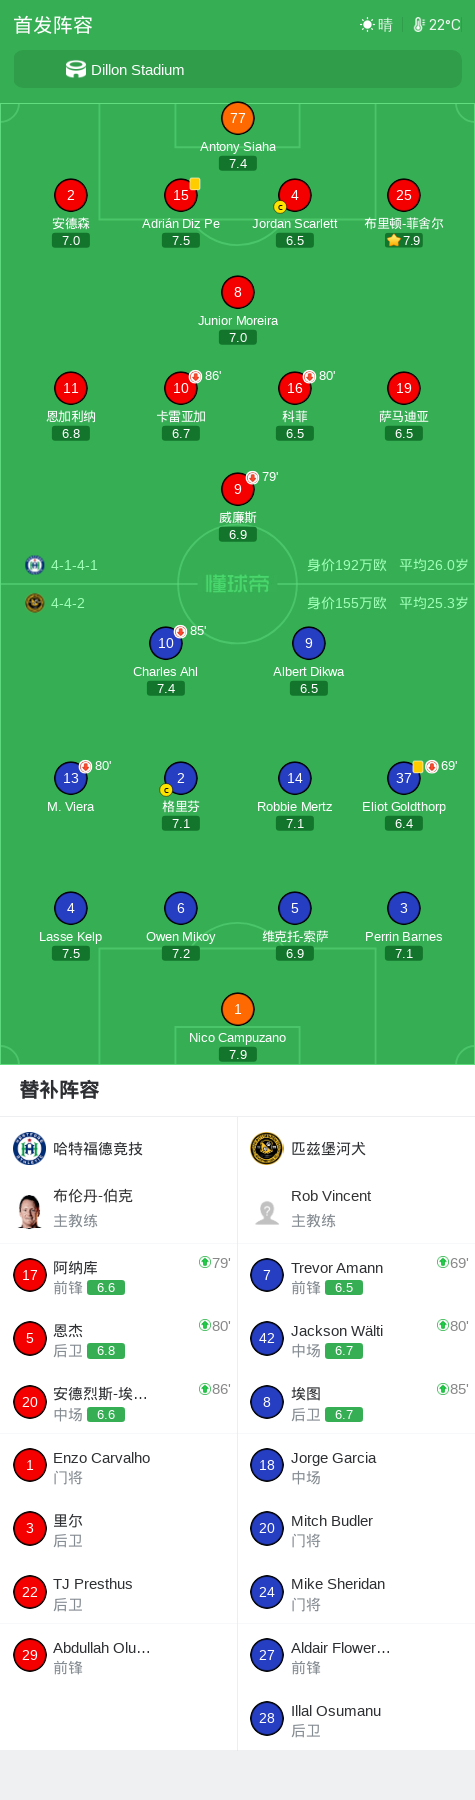The height and width of the screenshot is (1800, 475).
Task: Open Pittsburgh Riverhounds team badge in substitutes
Action: pos(267,1148)
